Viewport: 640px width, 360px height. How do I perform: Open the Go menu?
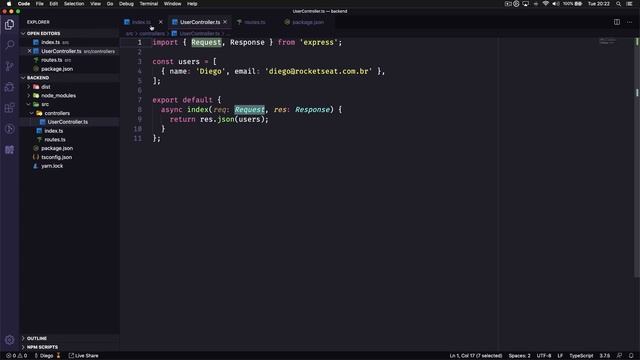110,4
